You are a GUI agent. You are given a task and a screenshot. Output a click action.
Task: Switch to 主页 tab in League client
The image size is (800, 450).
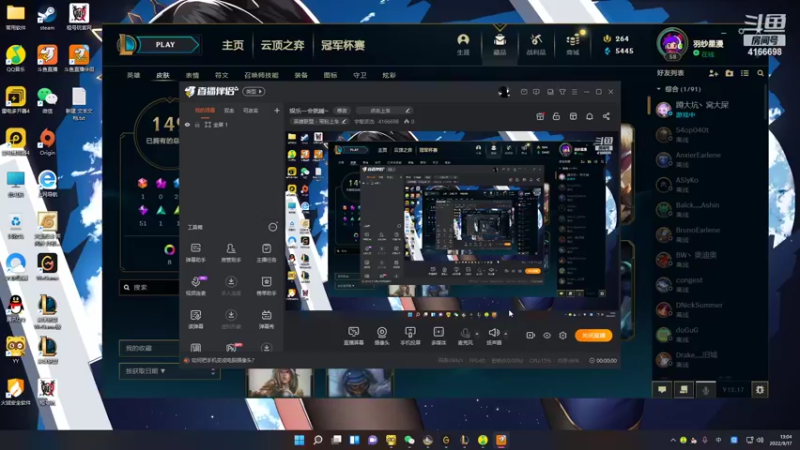(233, 45)
